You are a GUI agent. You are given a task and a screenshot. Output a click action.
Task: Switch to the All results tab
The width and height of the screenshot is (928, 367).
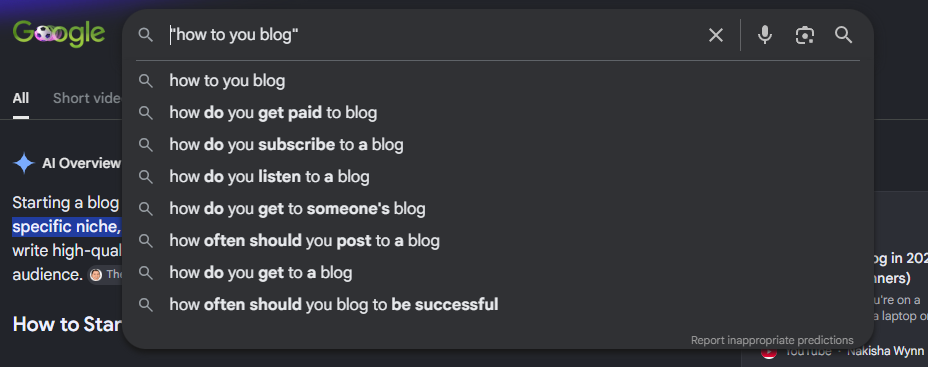(21, 98)
